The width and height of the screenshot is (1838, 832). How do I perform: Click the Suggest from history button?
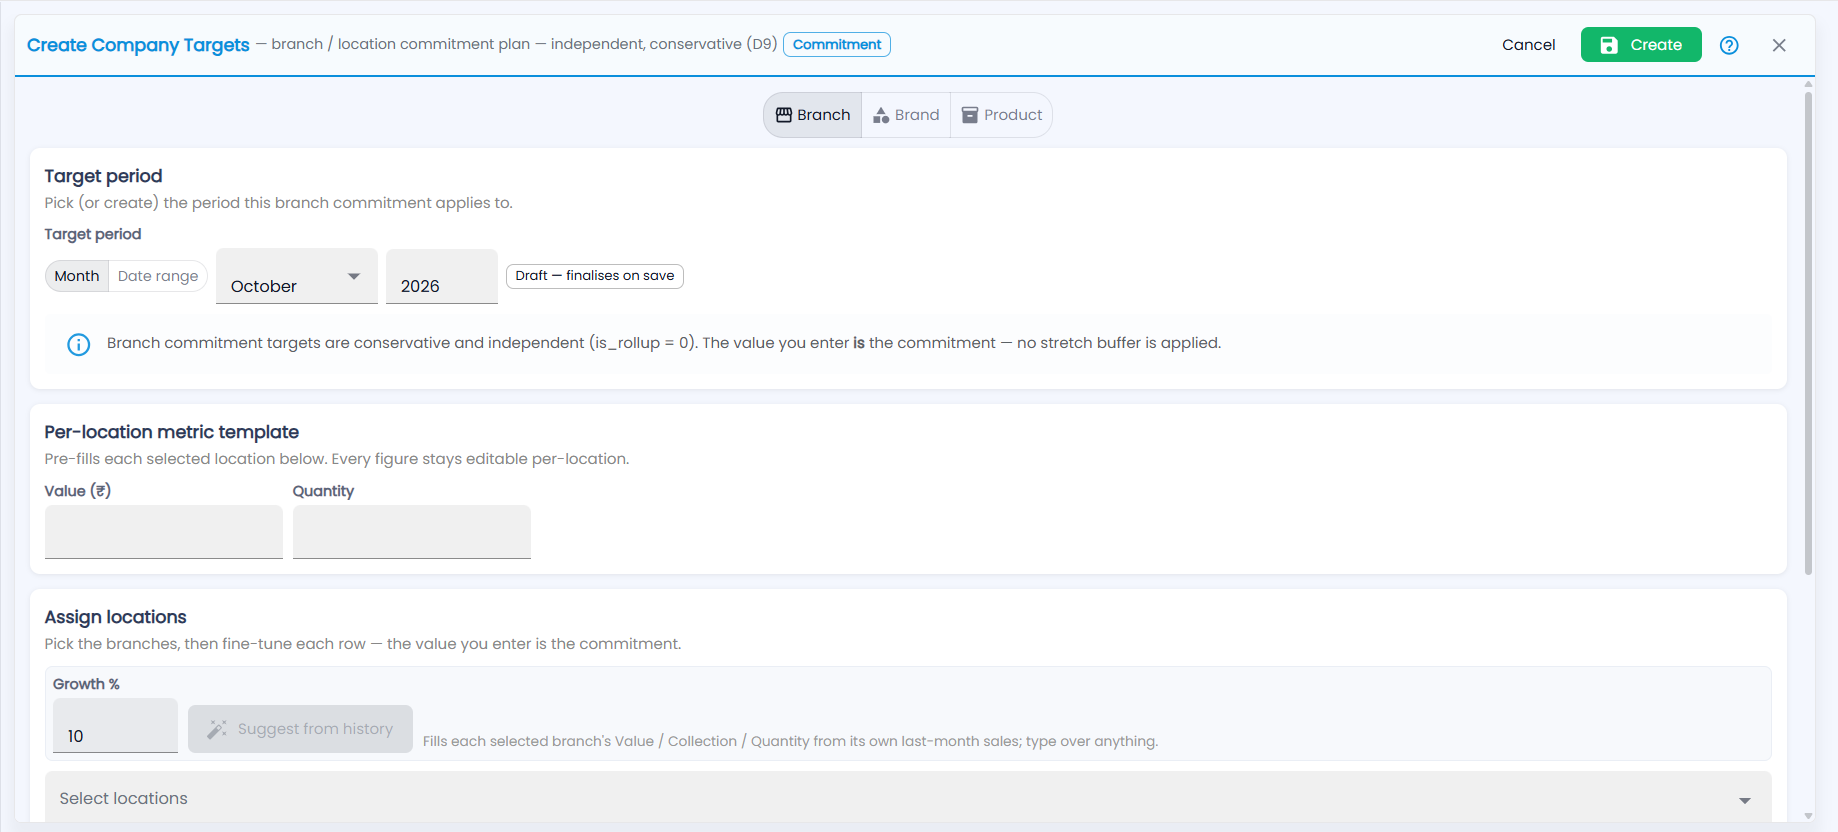coord(300,729)
